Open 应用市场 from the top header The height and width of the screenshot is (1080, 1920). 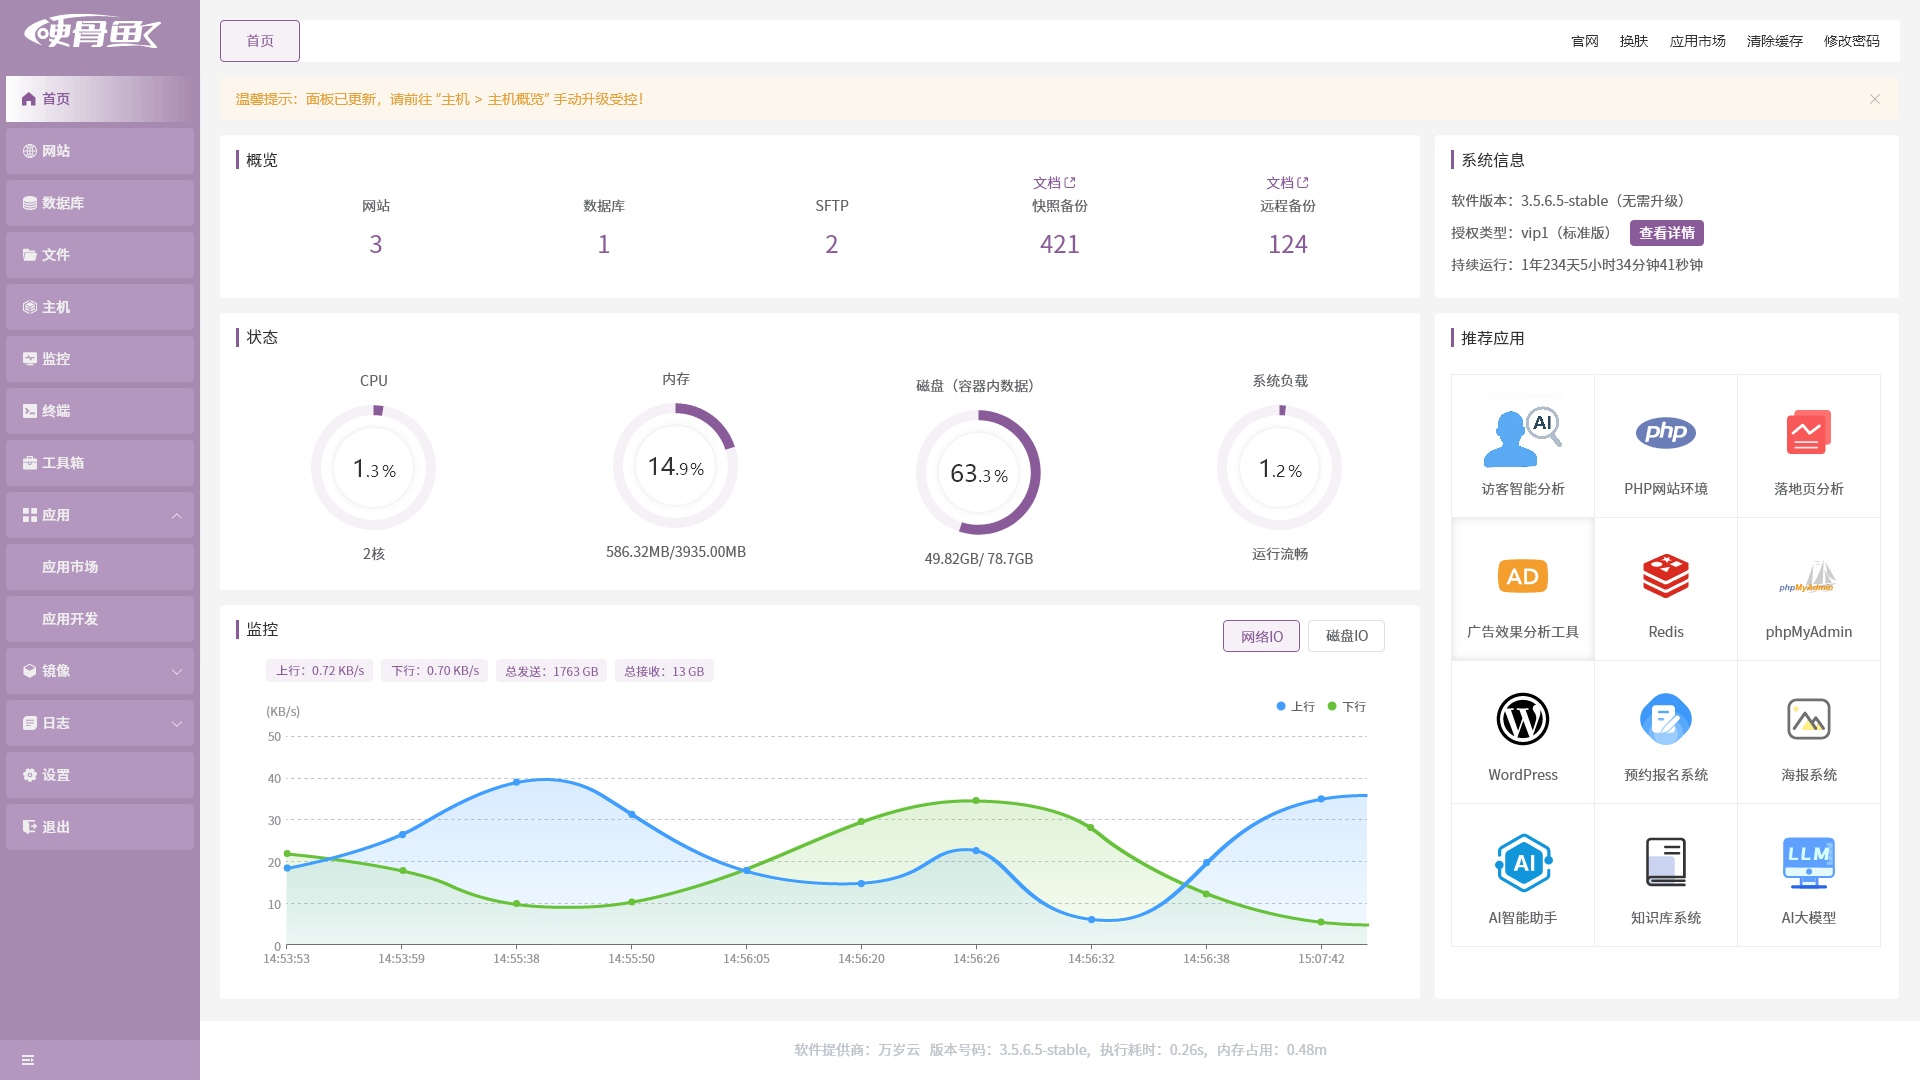point(1697,41)
